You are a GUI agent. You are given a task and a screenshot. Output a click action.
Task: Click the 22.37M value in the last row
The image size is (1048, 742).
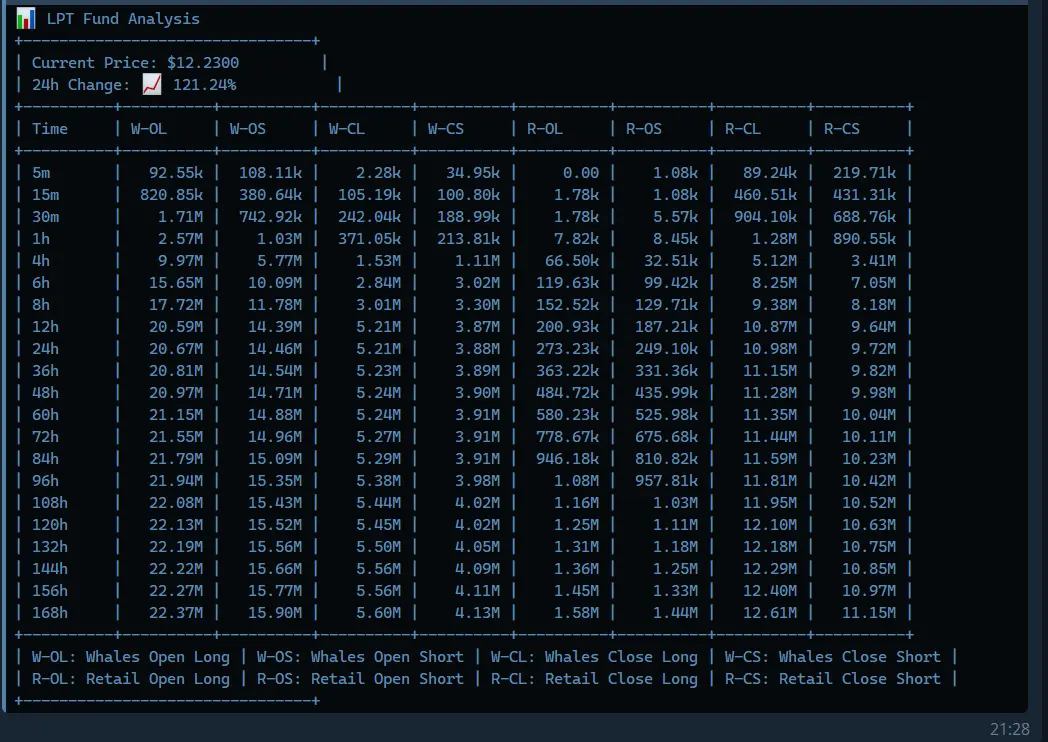(176, 613)
